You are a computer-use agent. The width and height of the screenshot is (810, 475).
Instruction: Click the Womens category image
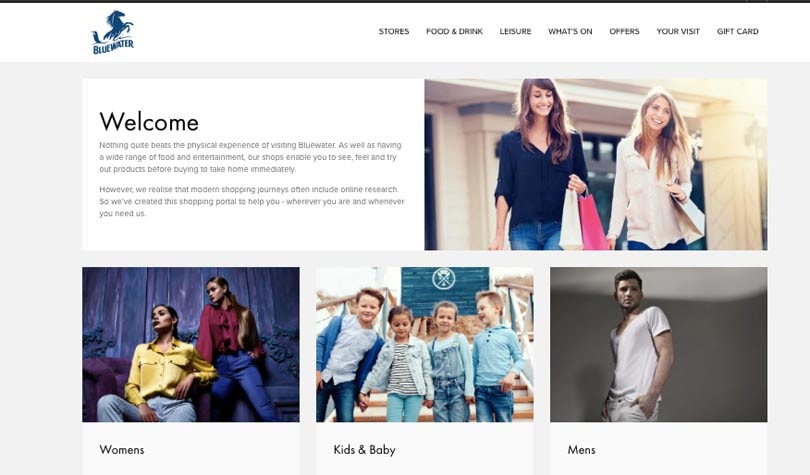point(191,344)
